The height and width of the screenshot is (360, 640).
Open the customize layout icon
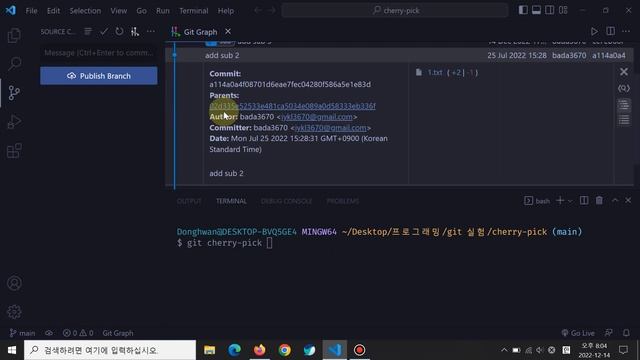pyautogui.click(x=563, y=10)
